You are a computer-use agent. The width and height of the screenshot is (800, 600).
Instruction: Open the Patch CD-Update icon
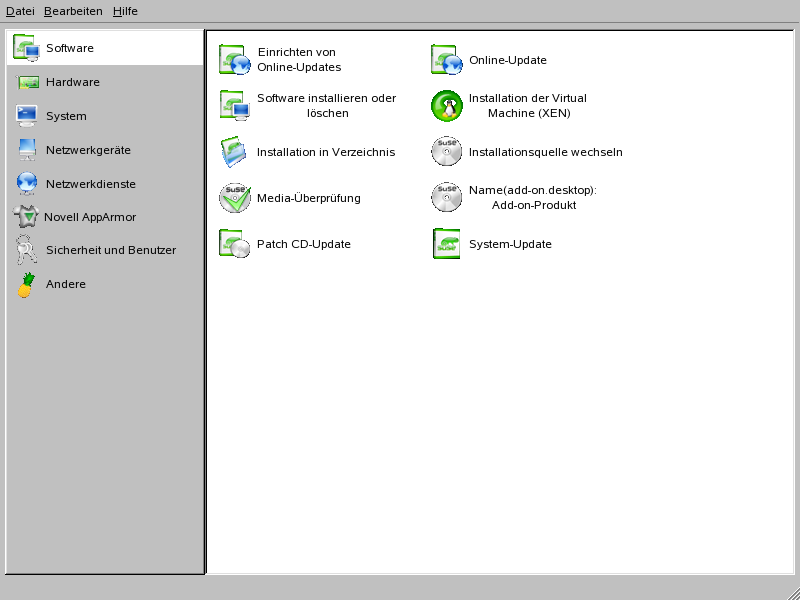pyautogui.click(x=235, y=244)
